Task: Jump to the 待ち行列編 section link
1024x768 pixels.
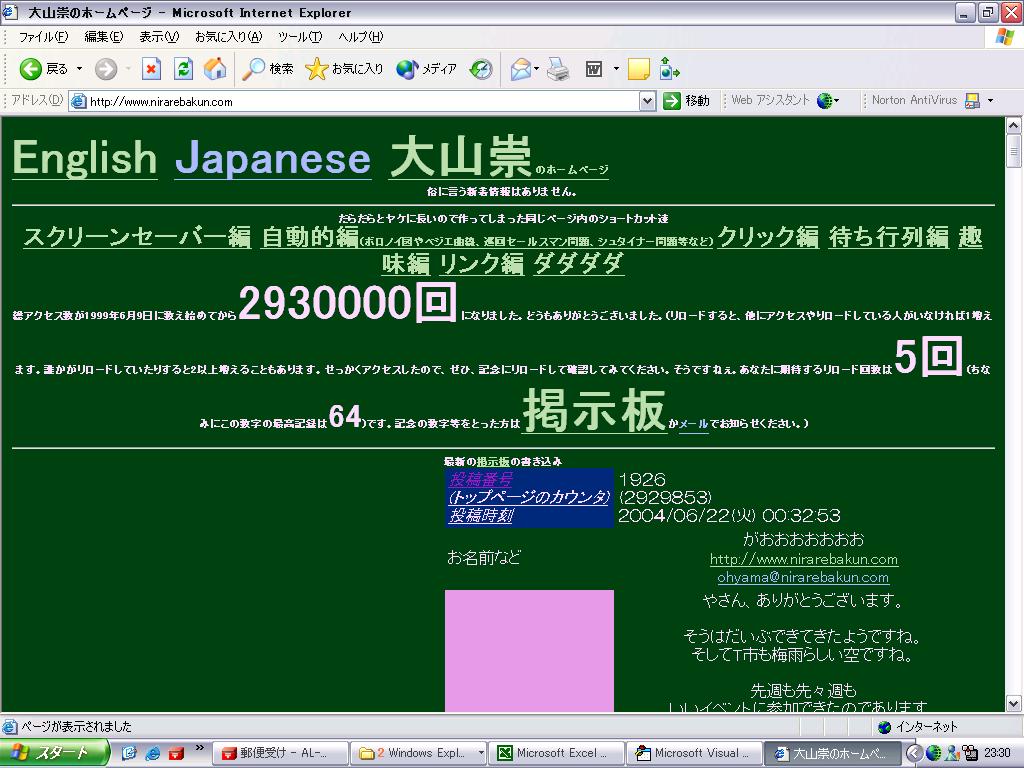Action: click(889, 236)
